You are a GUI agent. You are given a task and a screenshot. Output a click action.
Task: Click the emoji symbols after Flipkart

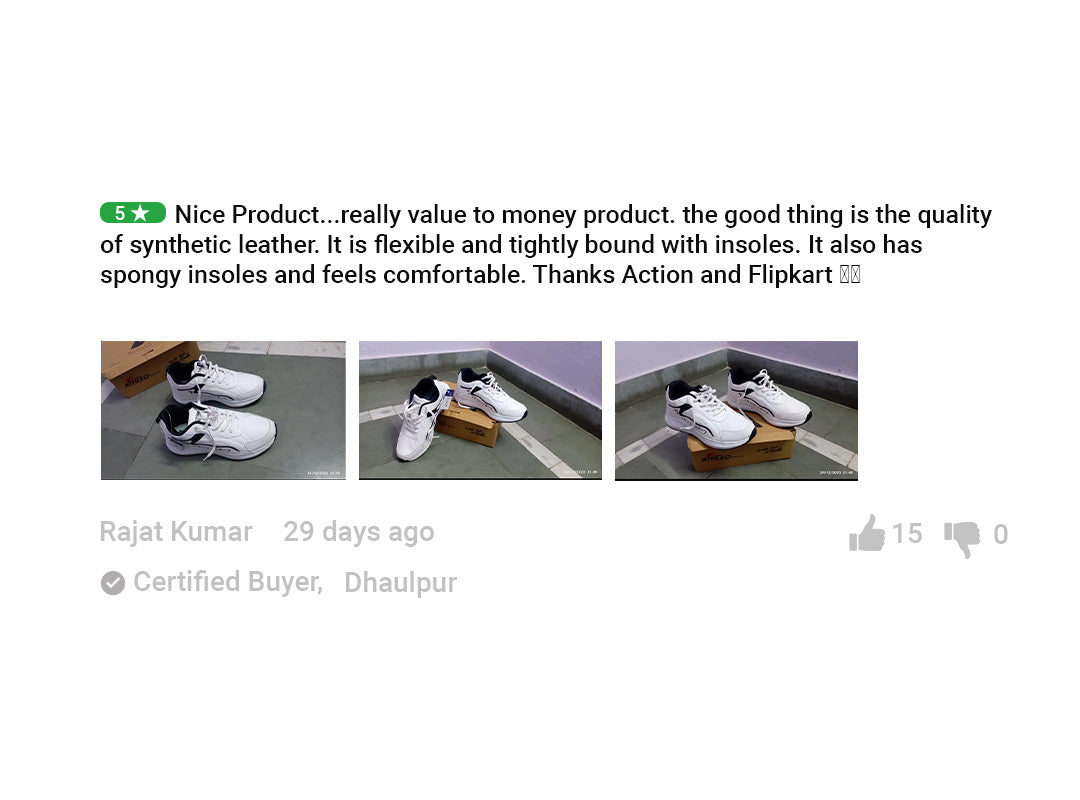pyautogui.click(x=849, y=275)
